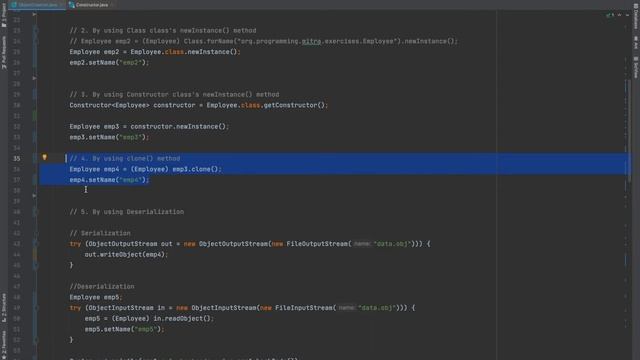Click the 'Constructor<Employee> constructor' declaration line
This screenshot has width=640, height=360.
click(198, 105)
